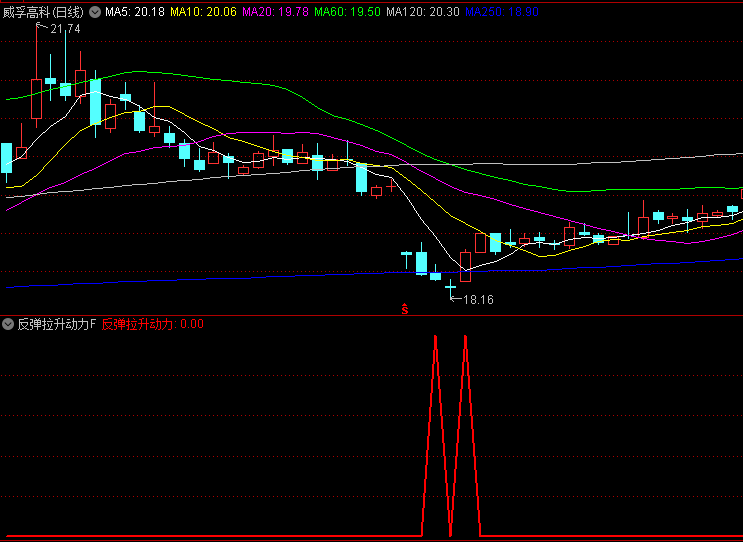This screenshot has width=743, height=542.
Task: Select the MA5: 20.18 indicator label
Action: point(135,13)
